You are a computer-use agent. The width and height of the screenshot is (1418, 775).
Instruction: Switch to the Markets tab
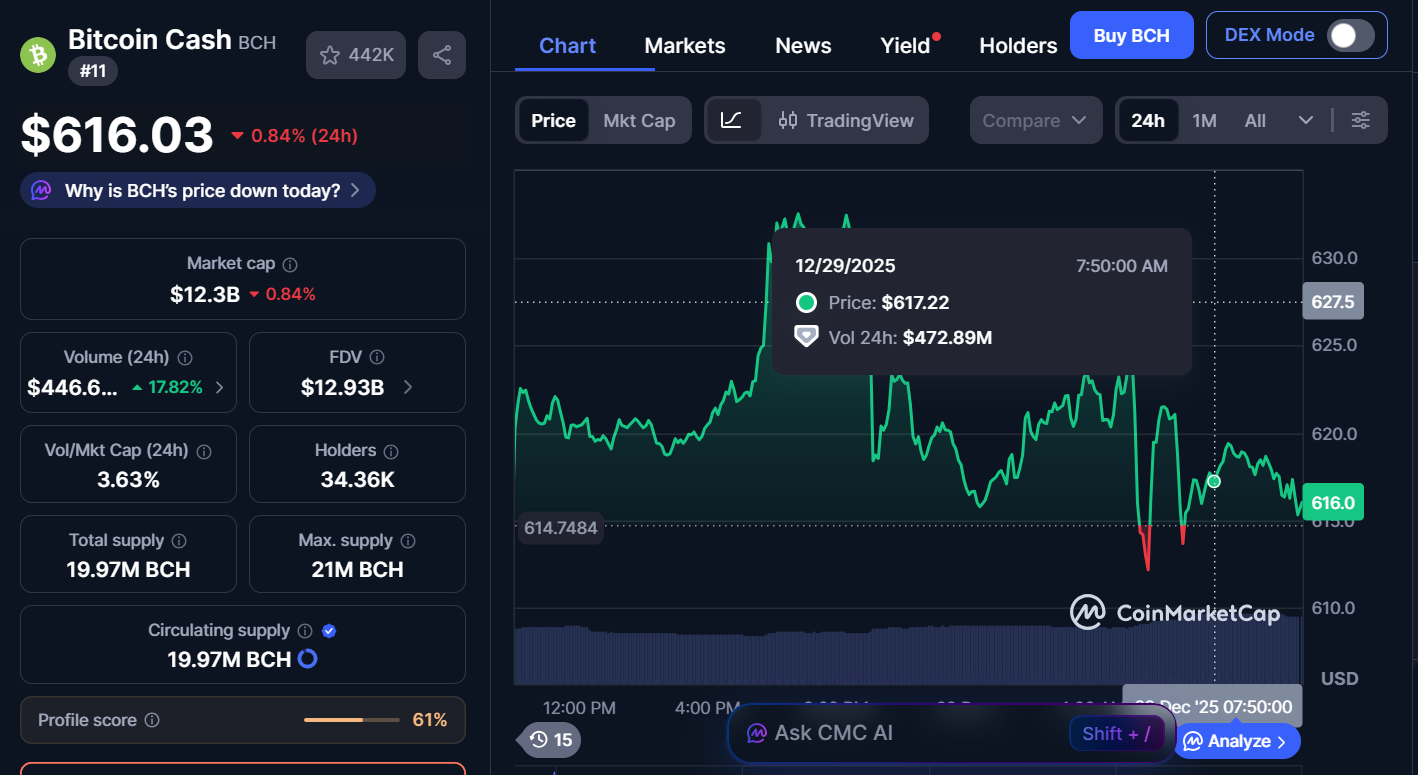click(685, 45)
